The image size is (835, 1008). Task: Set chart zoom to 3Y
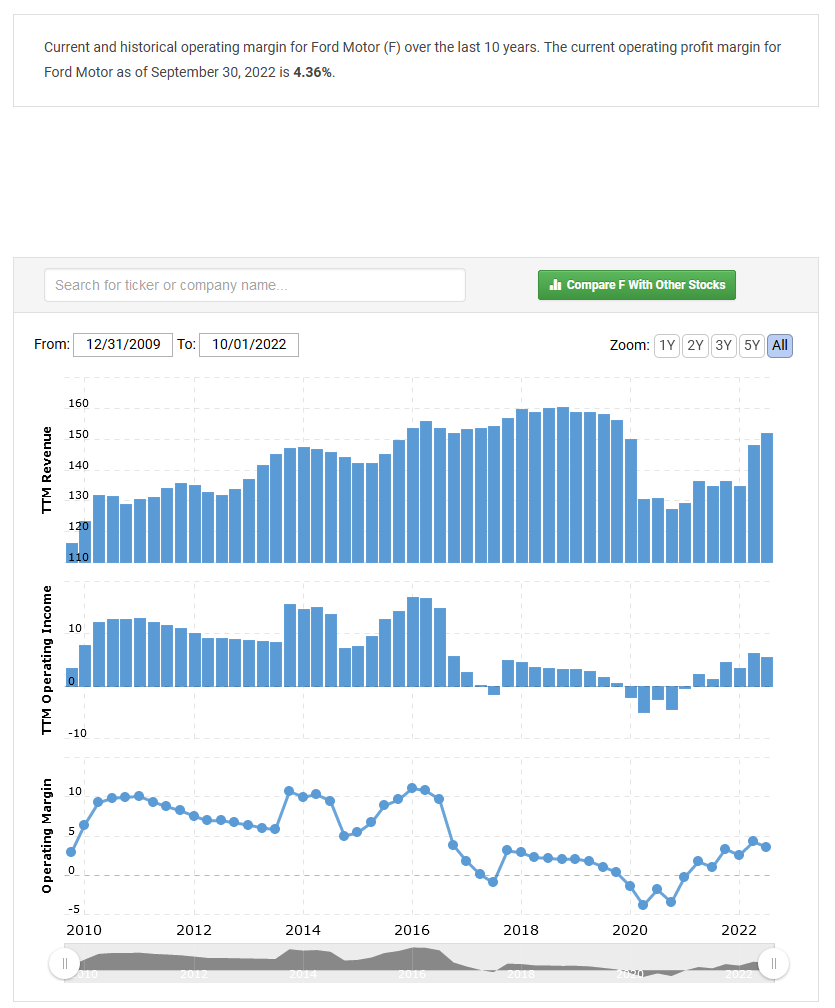(x=723, y=346)
